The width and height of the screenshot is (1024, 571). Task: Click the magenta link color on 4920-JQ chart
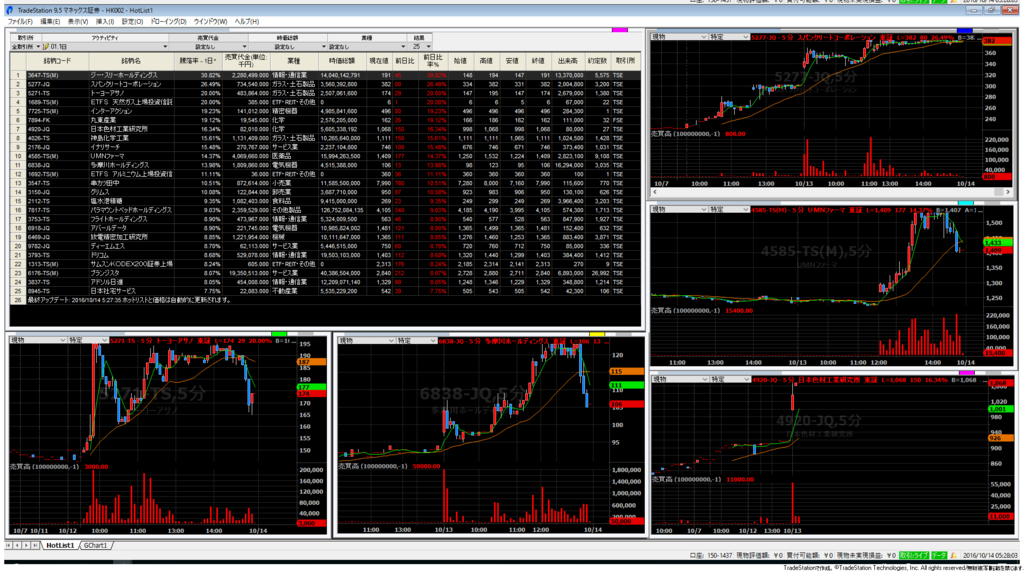pos(967,373)
